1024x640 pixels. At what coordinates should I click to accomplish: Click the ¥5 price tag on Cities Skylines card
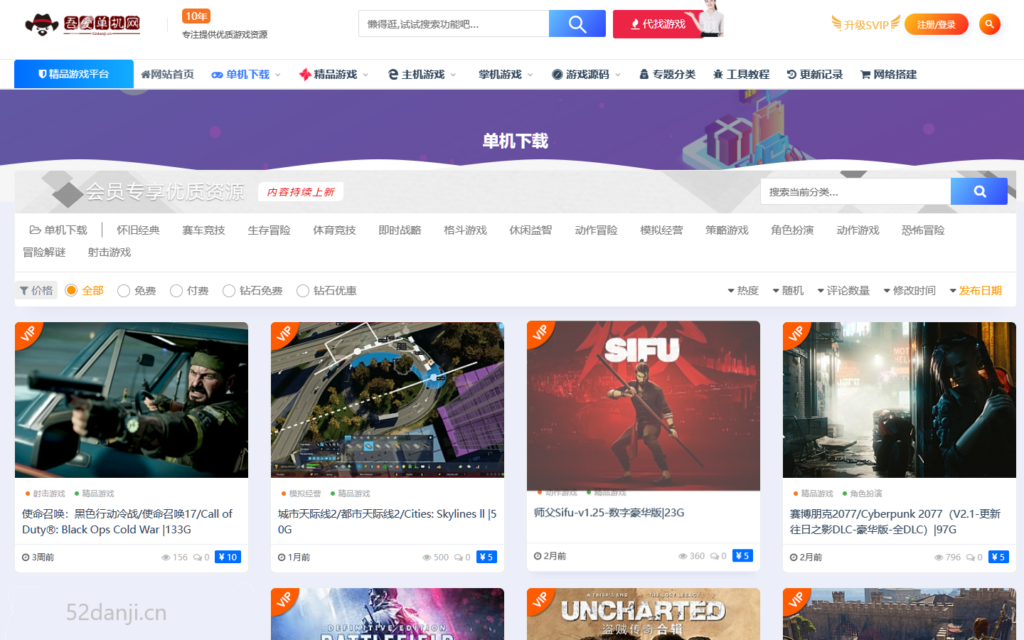(x=487, y=557)
